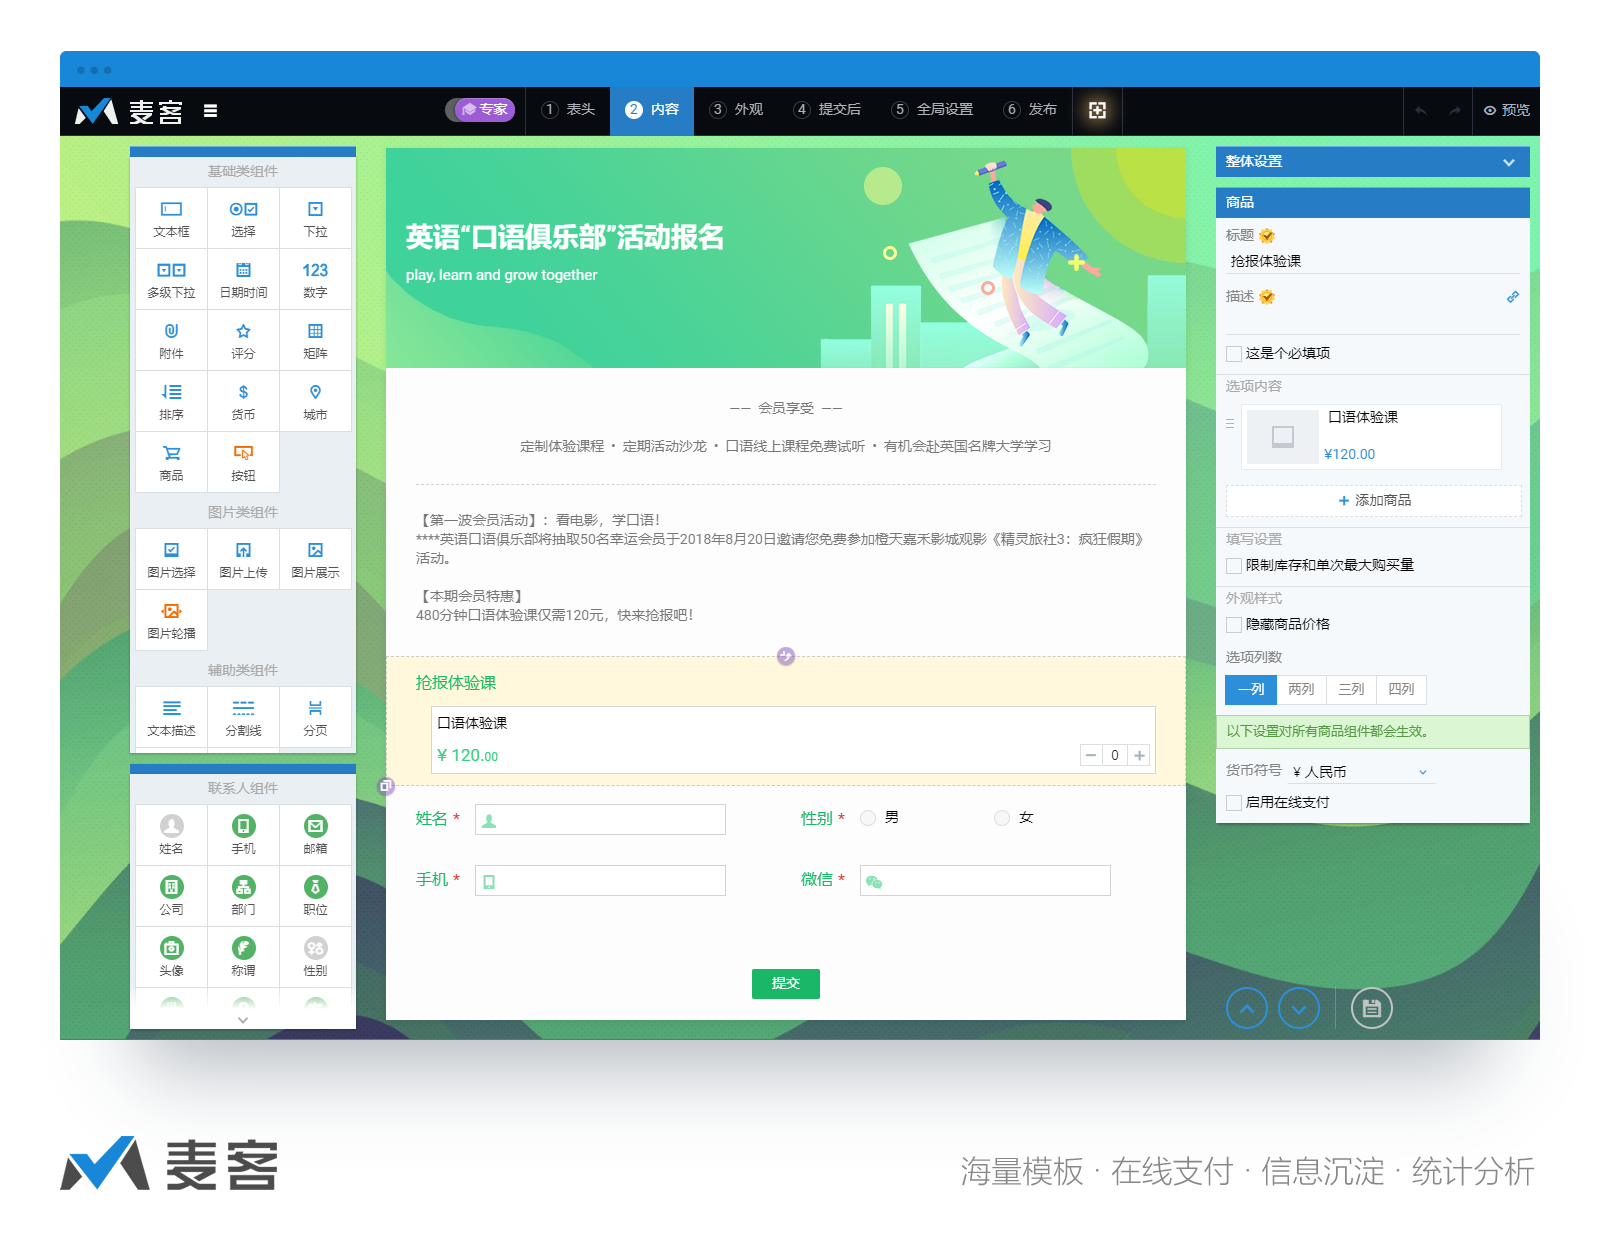The height and width of the screenshot is (1250, 1600).
Task: Click the save icon at bottom right
Action: (1371, 1008)
